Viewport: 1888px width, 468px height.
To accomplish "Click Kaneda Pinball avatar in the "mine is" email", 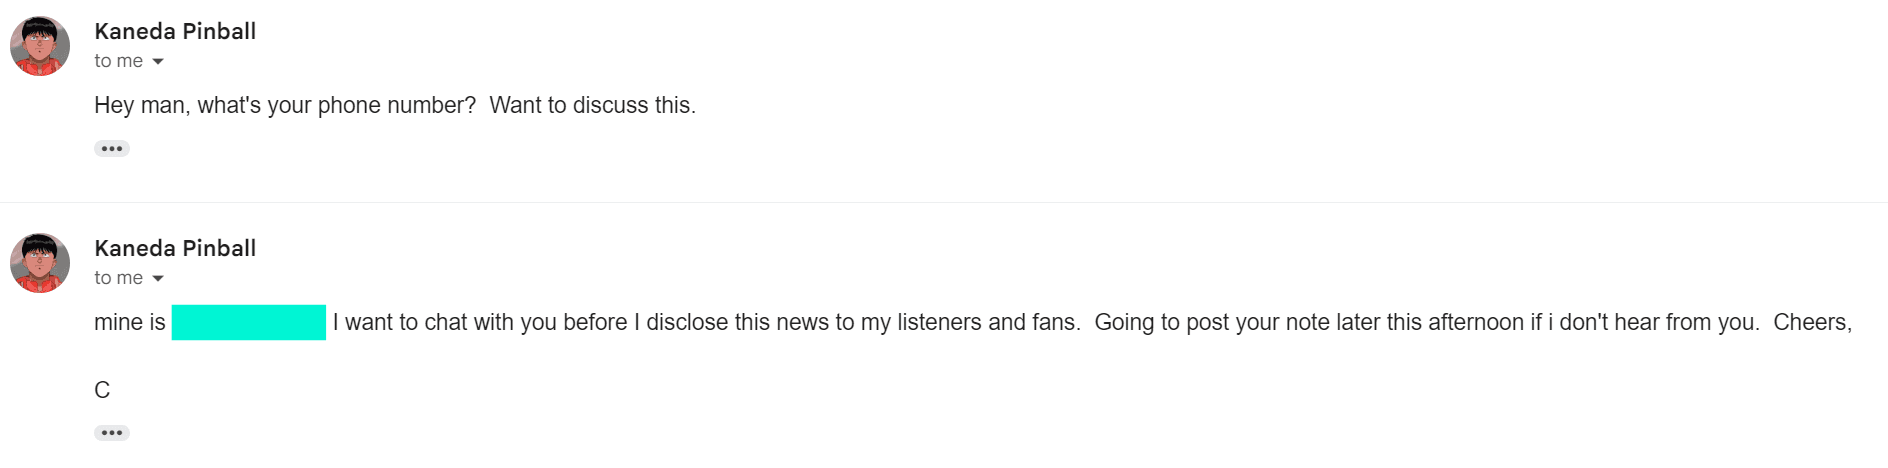I will coord(40,263).
